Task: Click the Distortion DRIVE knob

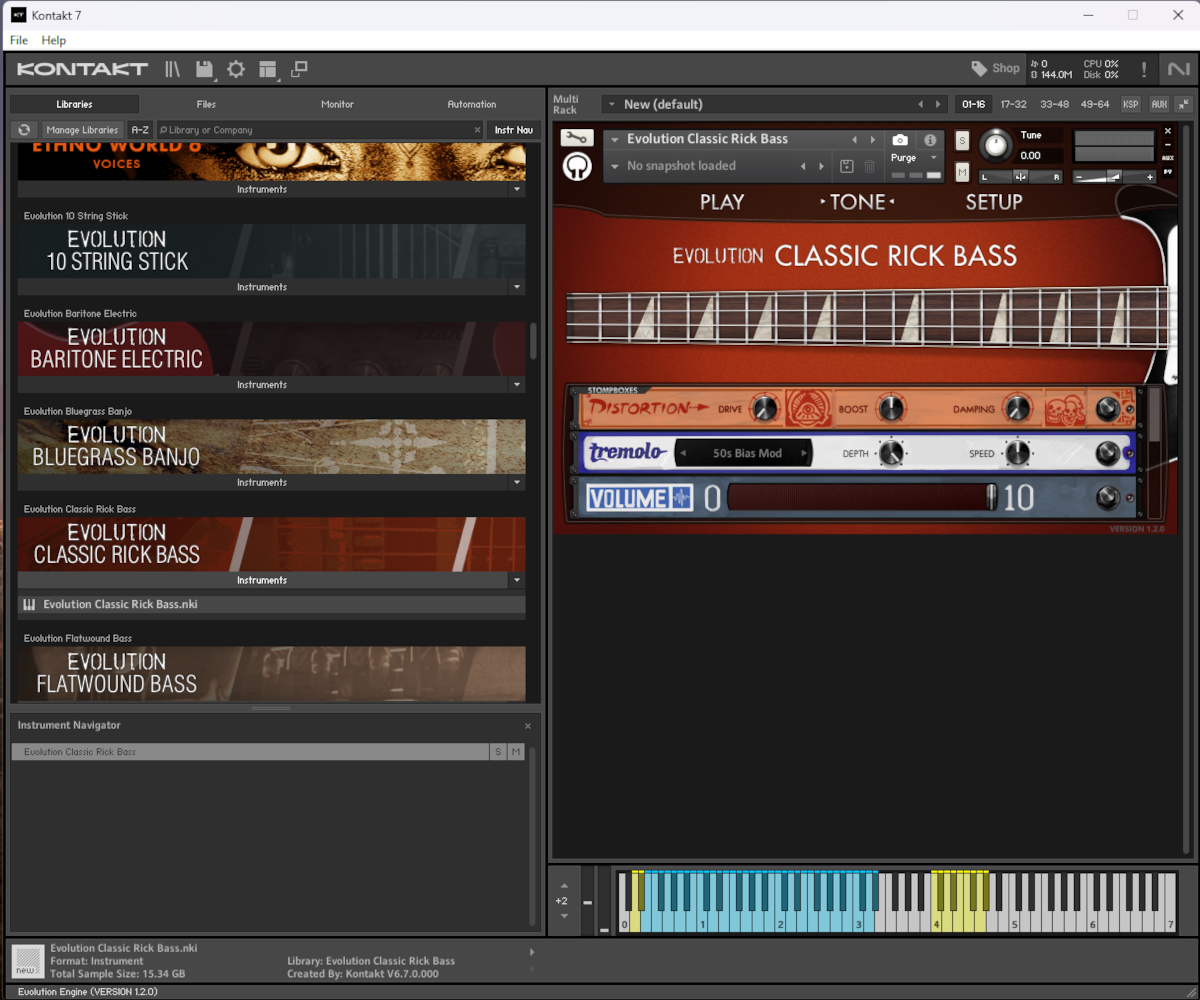Action: pos(764,408)
